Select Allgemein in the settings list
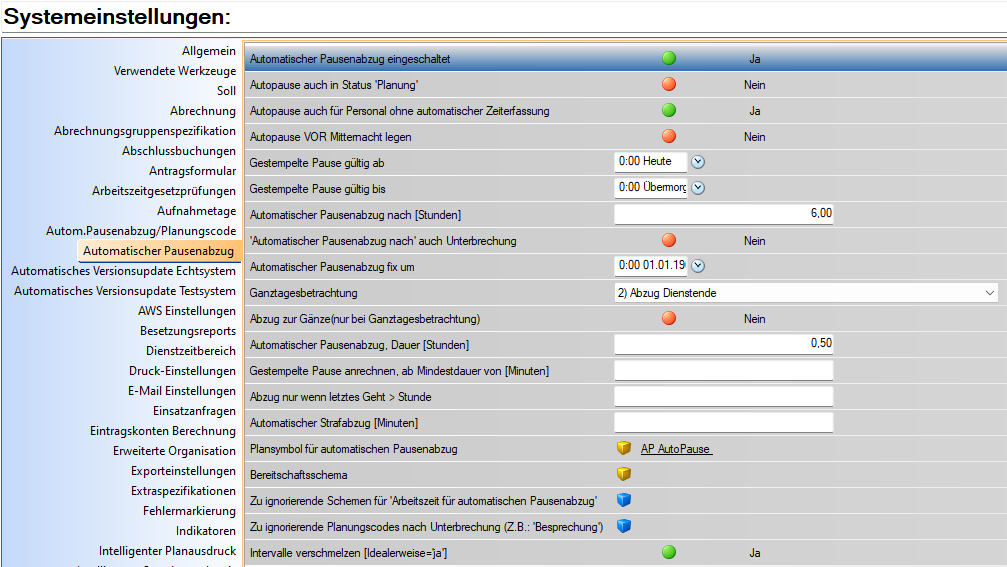The image size is (1007, 567). pyautogui.click(x=208, y=51)
